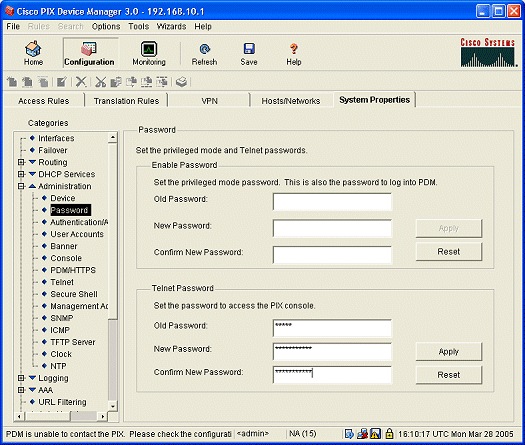Screen dimensions: 525x445
Task: Select User Accounts in the tree
Action: click(77, 234)
